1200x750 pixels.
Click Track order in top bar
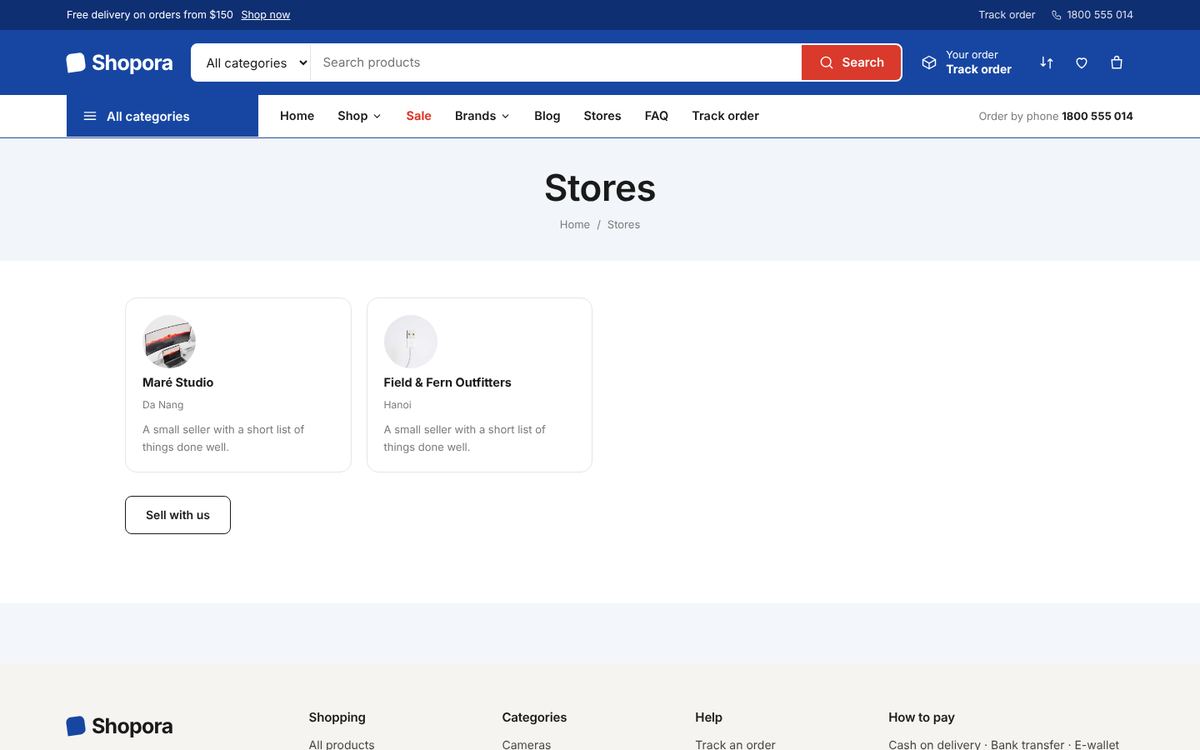coord(1007,15)
